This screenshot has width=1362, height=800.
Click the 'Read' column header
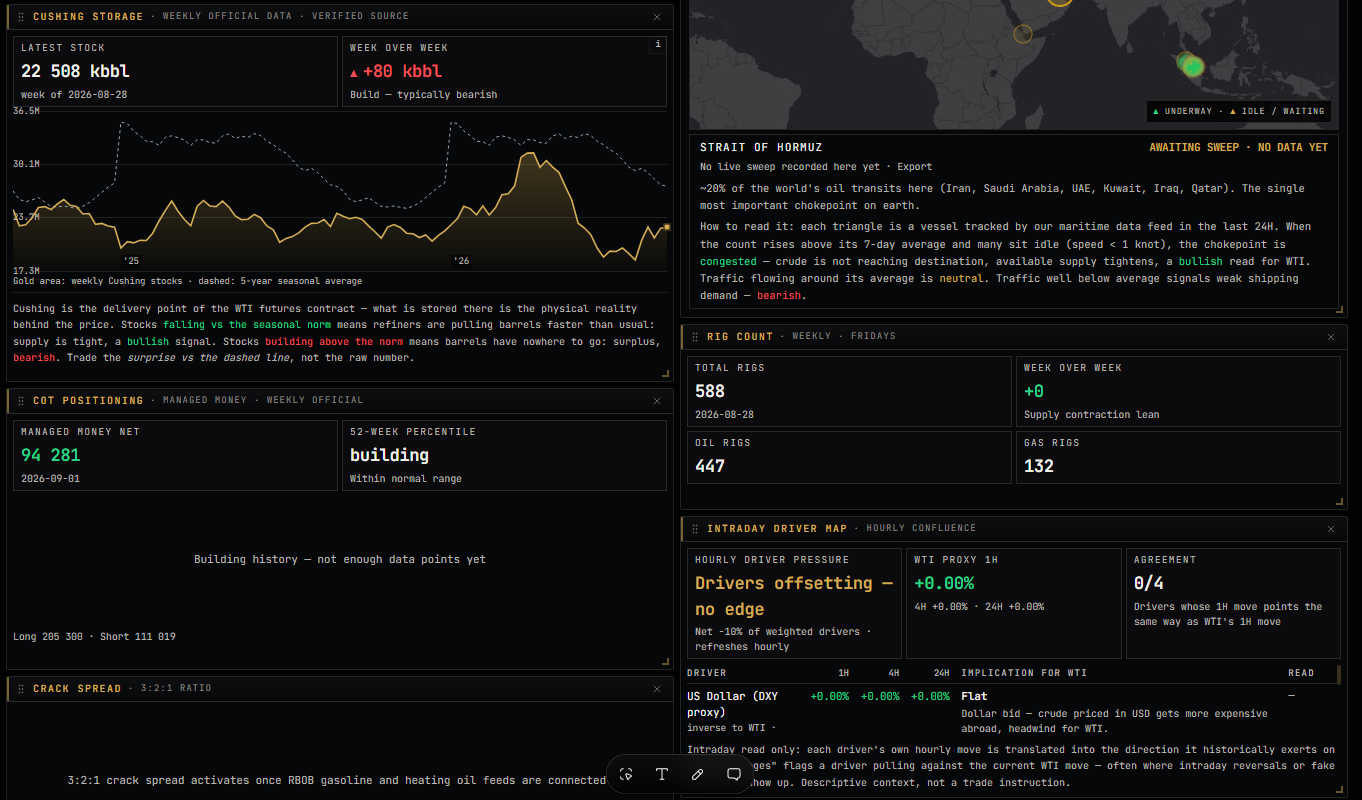1301,673
